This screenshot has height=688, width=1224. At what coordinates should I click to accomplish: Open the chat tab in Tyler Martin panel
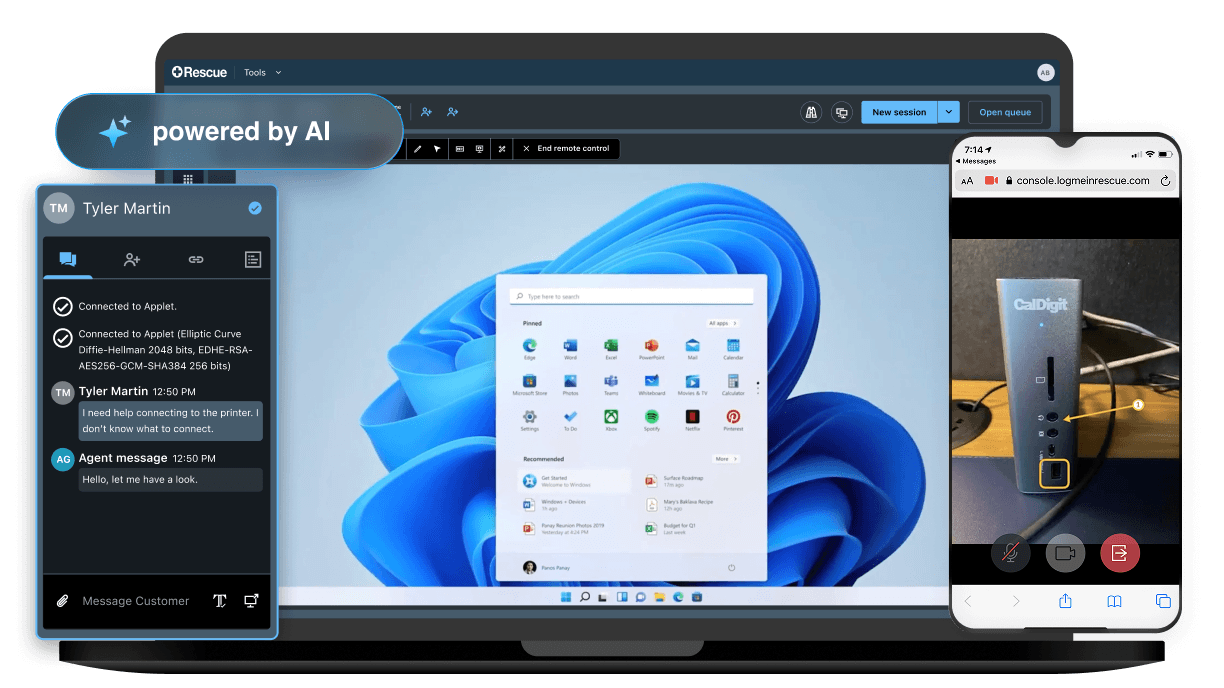pyautogui.click(x=68, y=259)
